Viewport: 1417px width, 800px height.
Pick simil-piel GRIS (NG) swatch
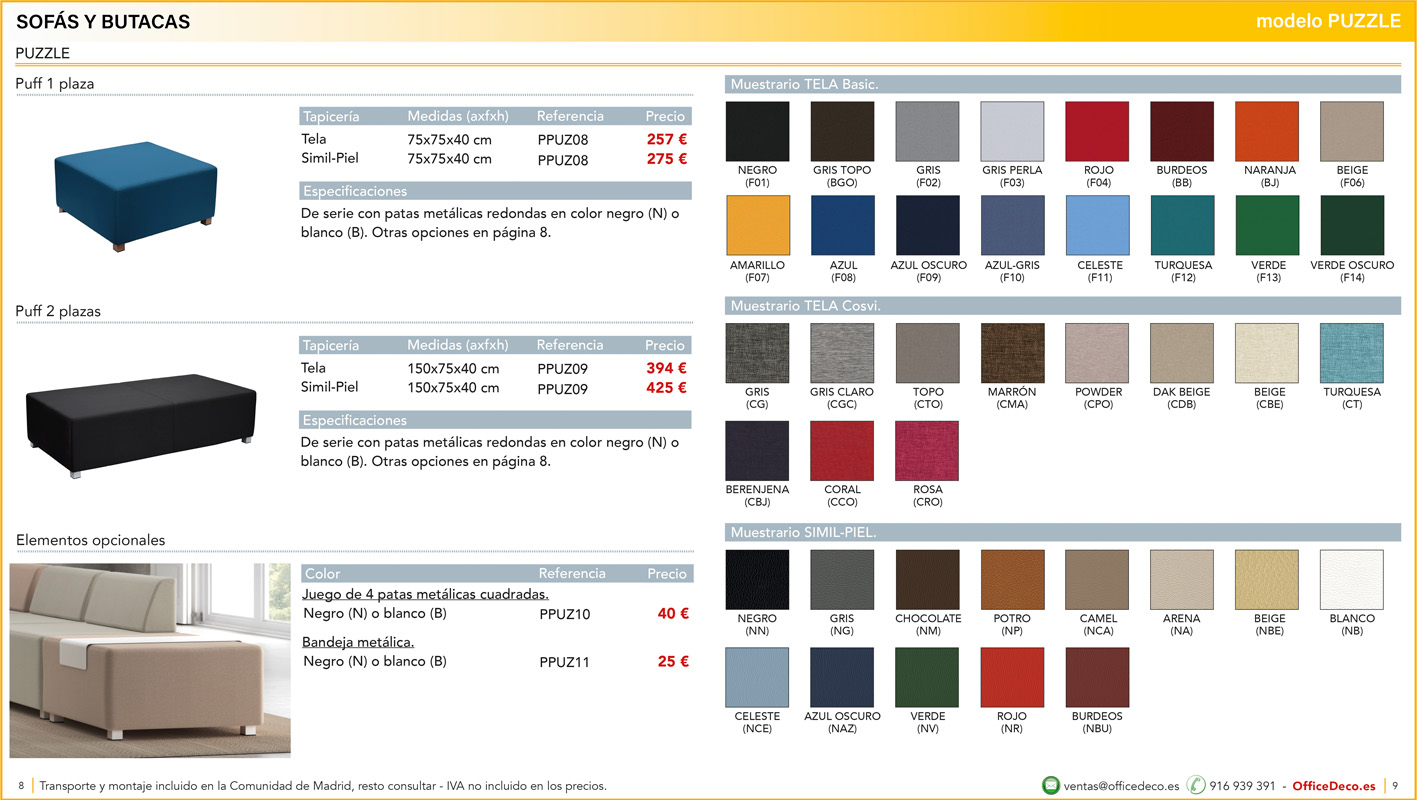pyautogui.click(x=842, y=580)
